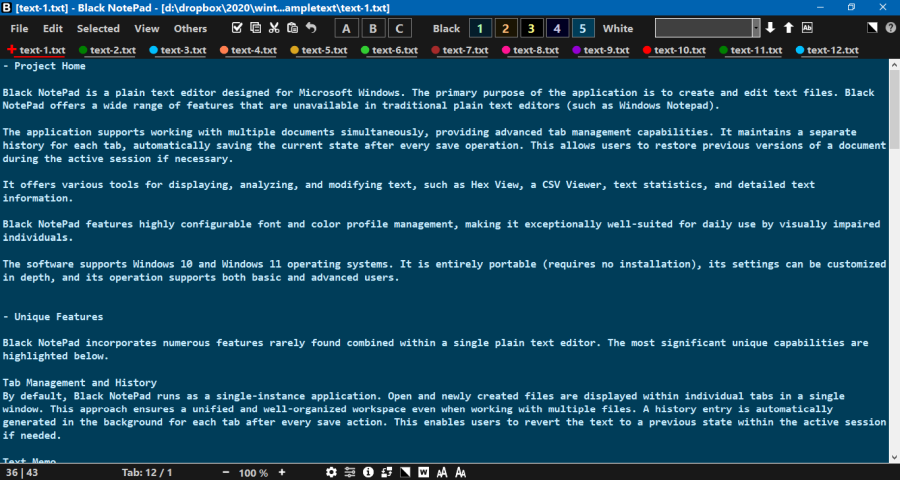Apply color profile 3
Screen dimensions: 900x480
(532, 28)
